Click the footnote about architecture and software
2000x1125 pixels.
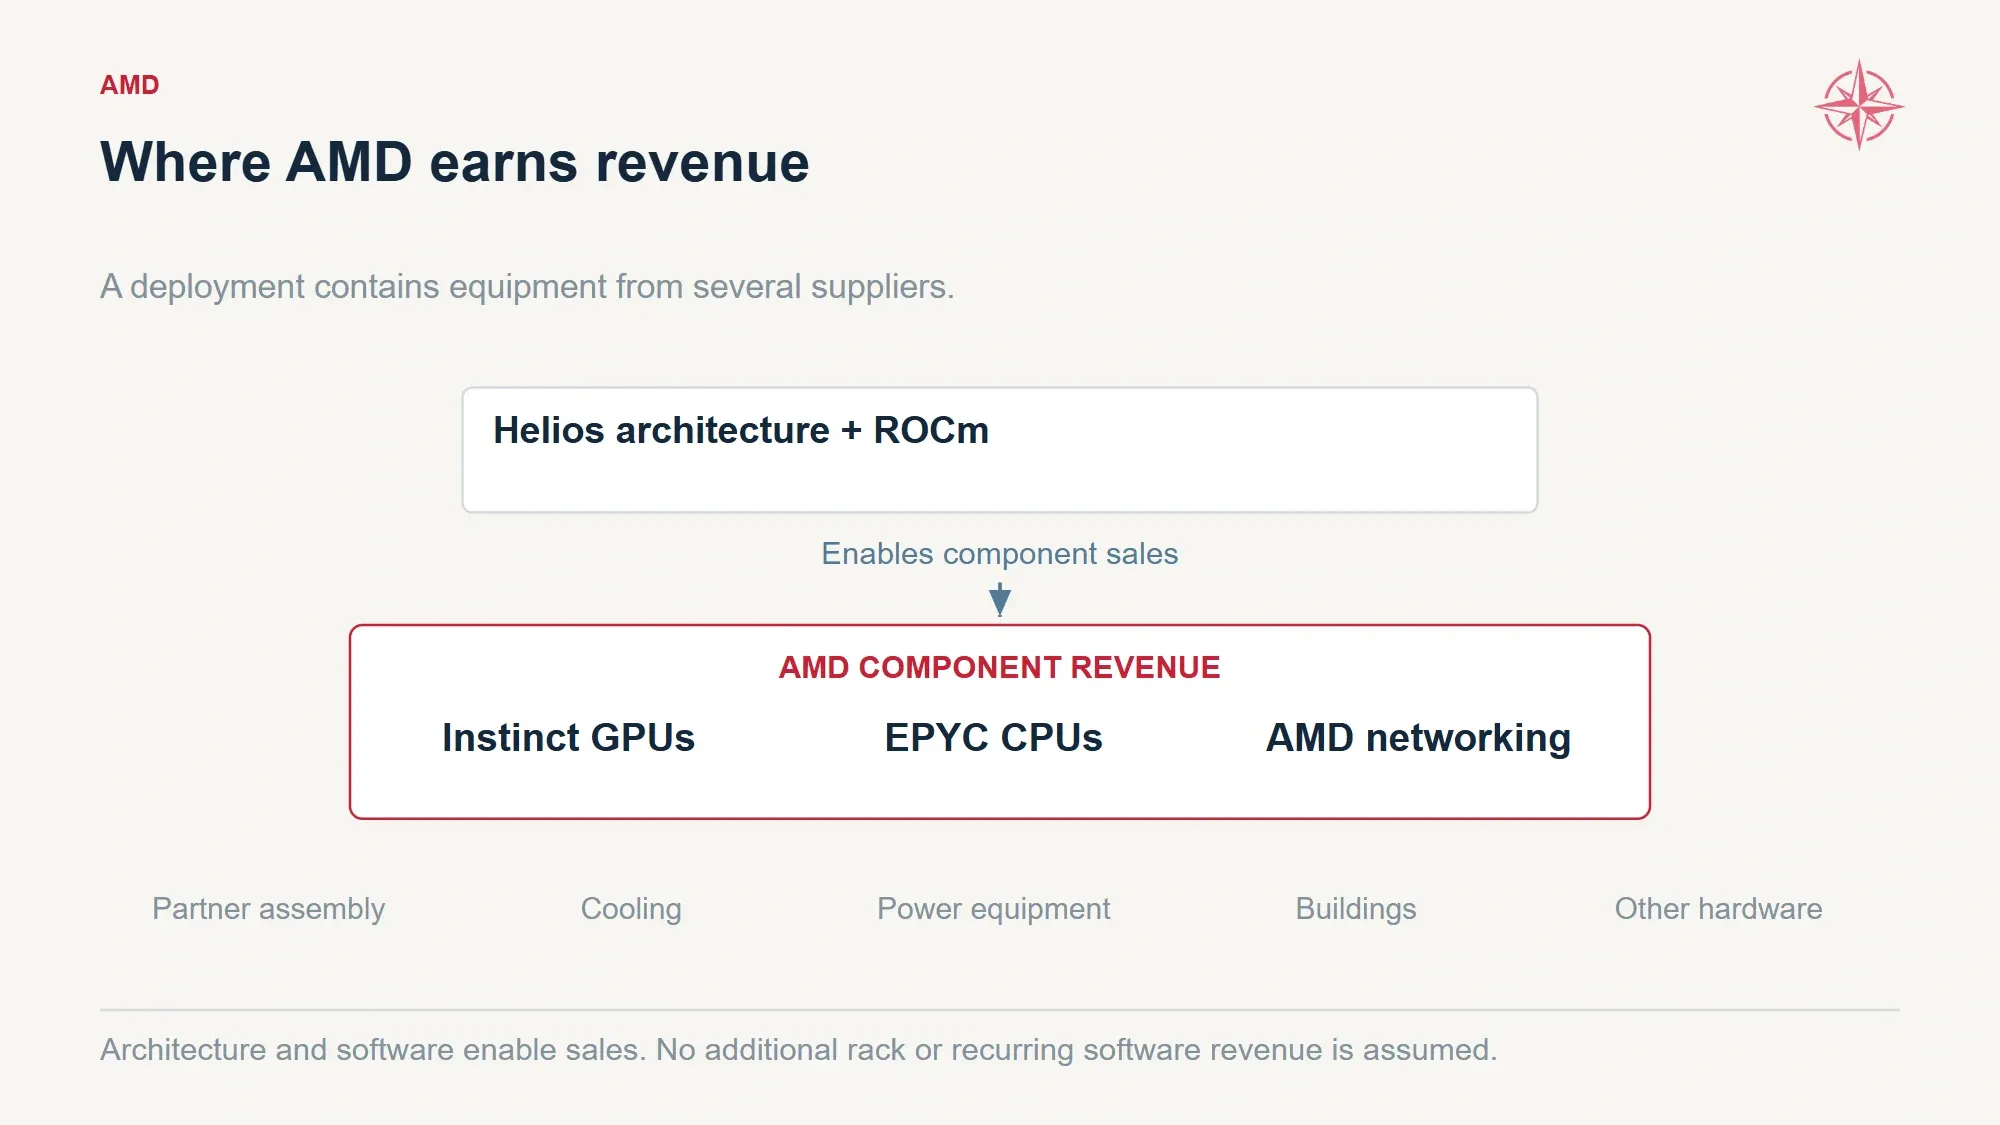click(x=798, y=1050)
